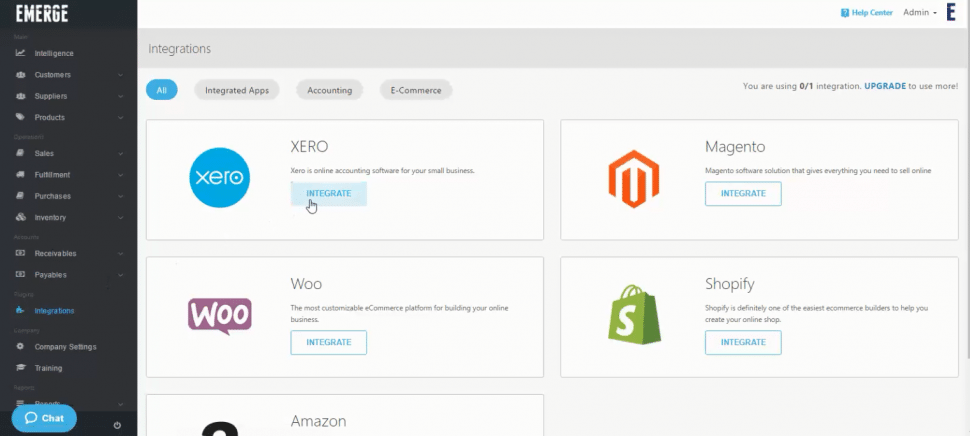Click the Products tag icon
Viewport: 970px width, 436px height.
(20, 117)
